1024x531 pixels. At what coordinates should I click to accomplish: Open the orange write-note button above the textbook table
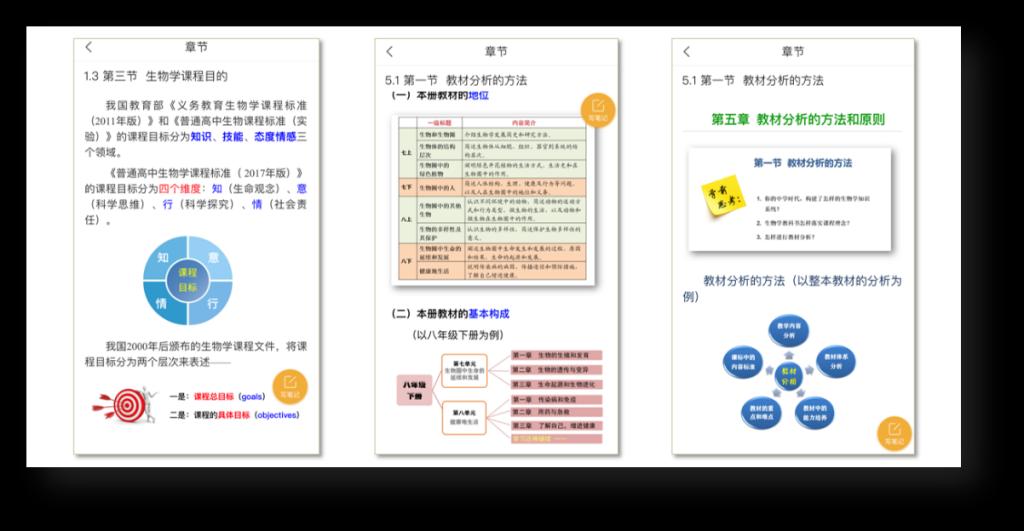tap(597, 110)
